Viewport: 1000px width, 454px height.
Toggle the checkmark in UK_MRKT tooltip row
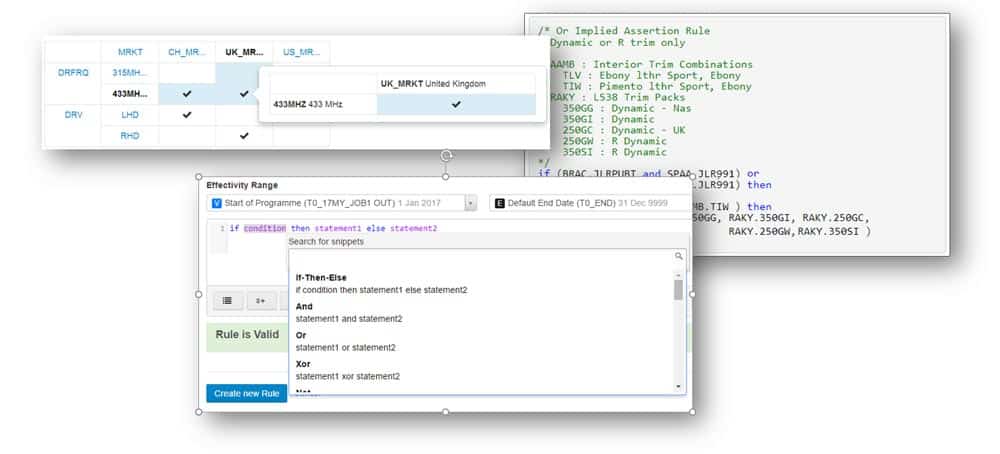click(x=456, y=104)
